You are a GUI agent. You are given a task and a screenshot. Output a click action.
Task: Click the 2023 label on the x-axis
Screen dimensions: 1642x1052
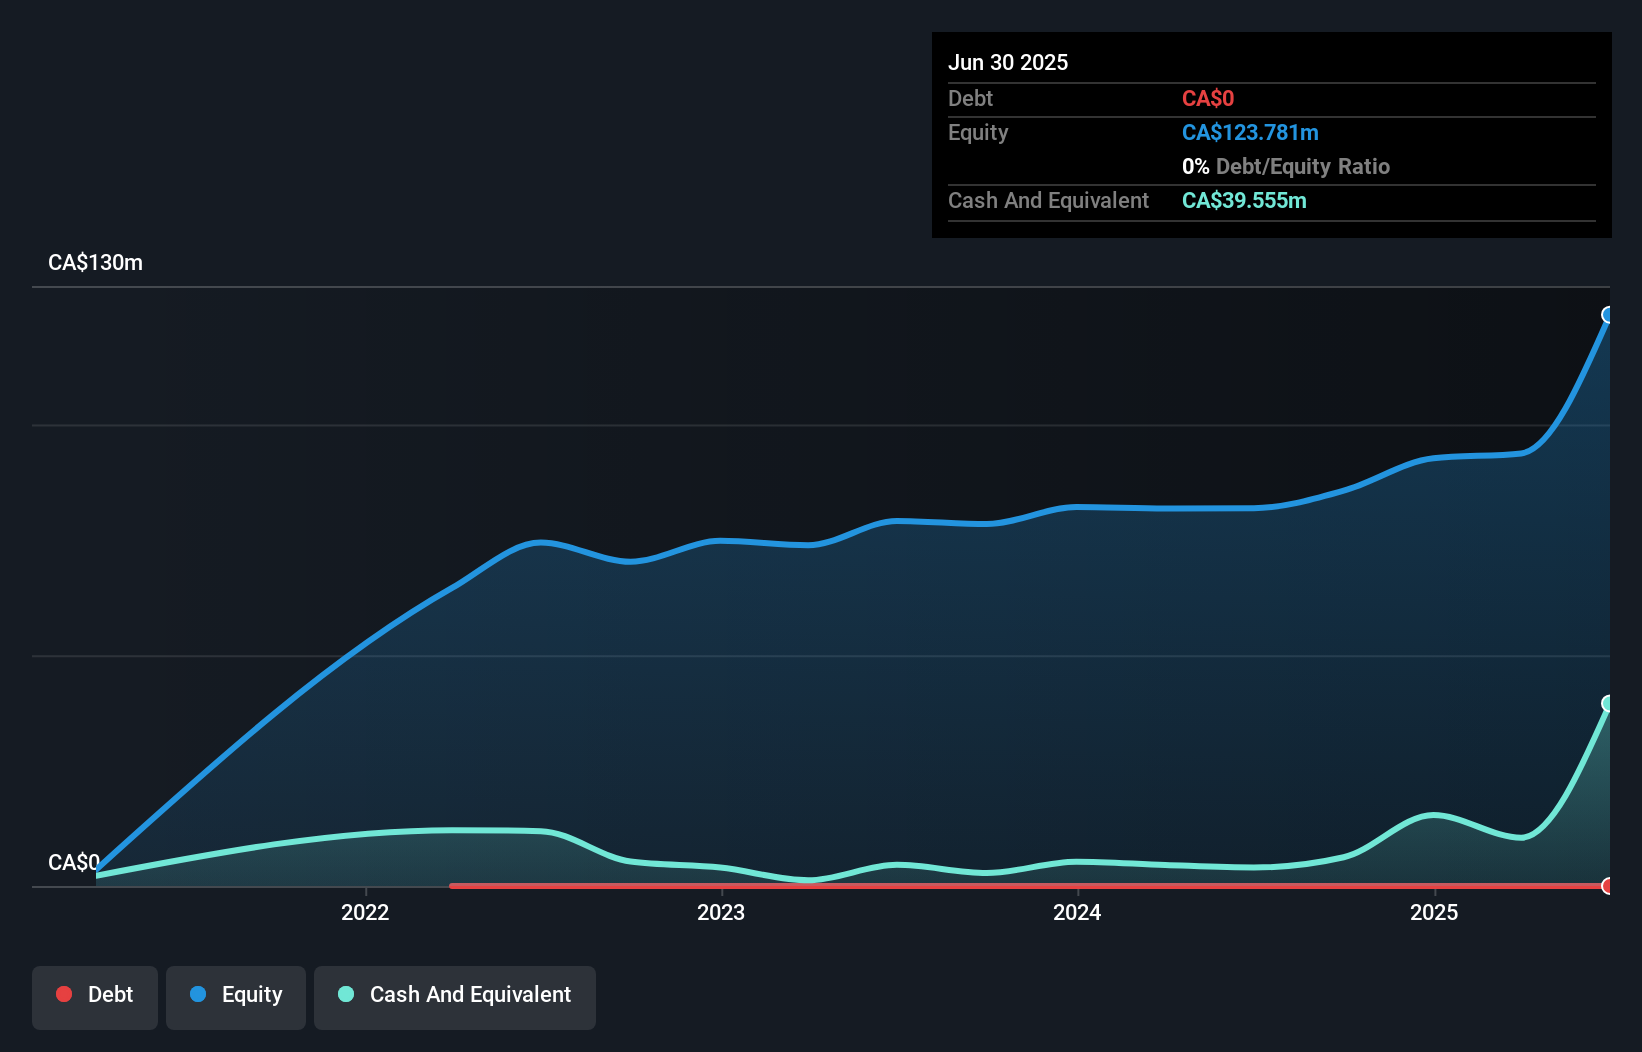coord(722,912)
